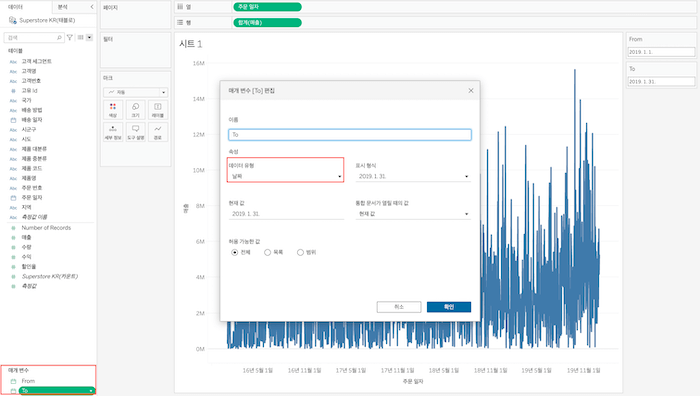Click the Superstore KR data source icon
This screenshot has height=396, width=700.
point(12,20)
